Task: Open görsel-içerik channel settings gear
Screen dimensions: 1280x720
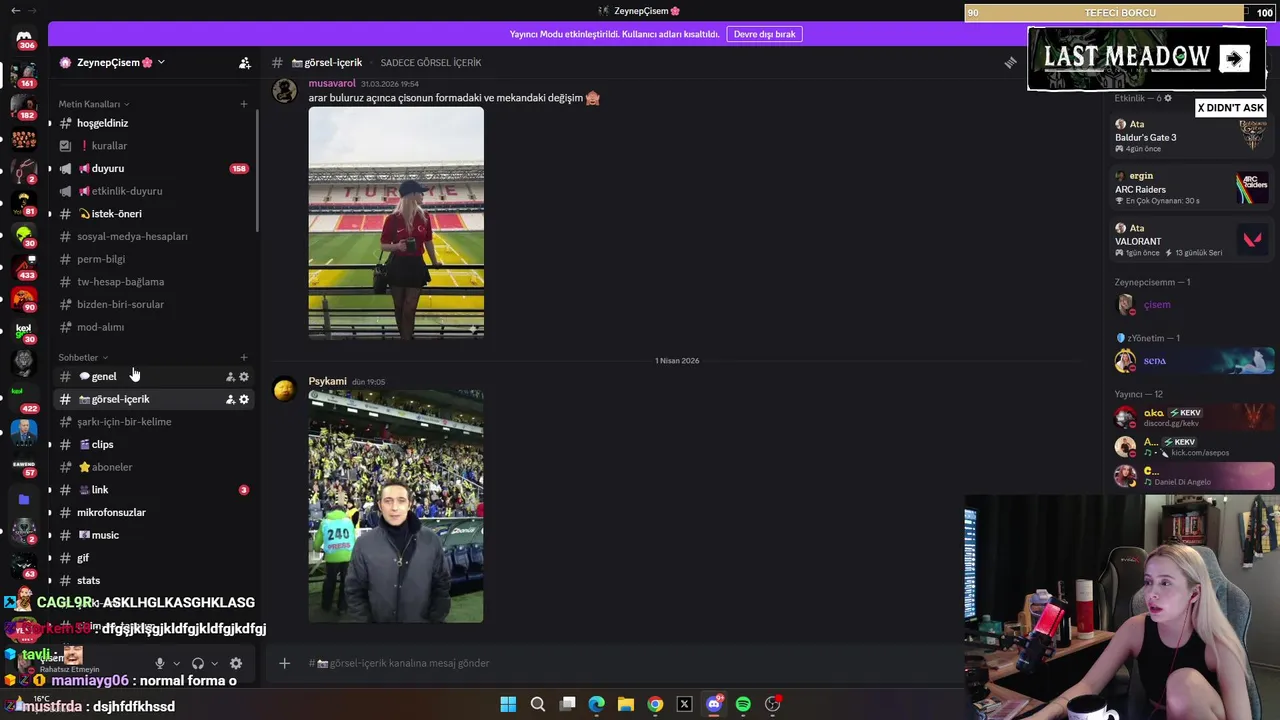Action: coord(244,399)
